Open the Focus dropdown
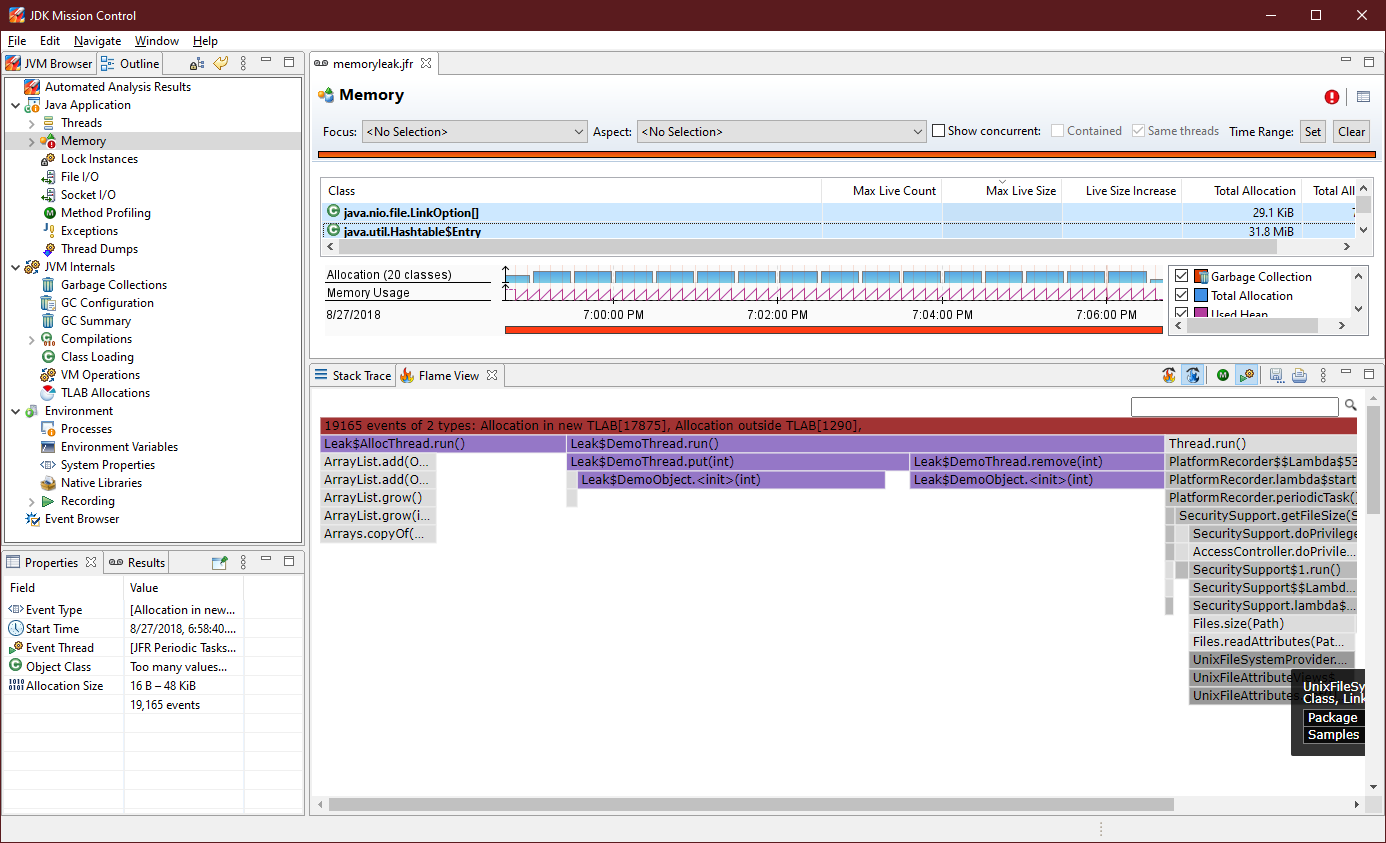 pyautogui.click(x=474, y=132)
